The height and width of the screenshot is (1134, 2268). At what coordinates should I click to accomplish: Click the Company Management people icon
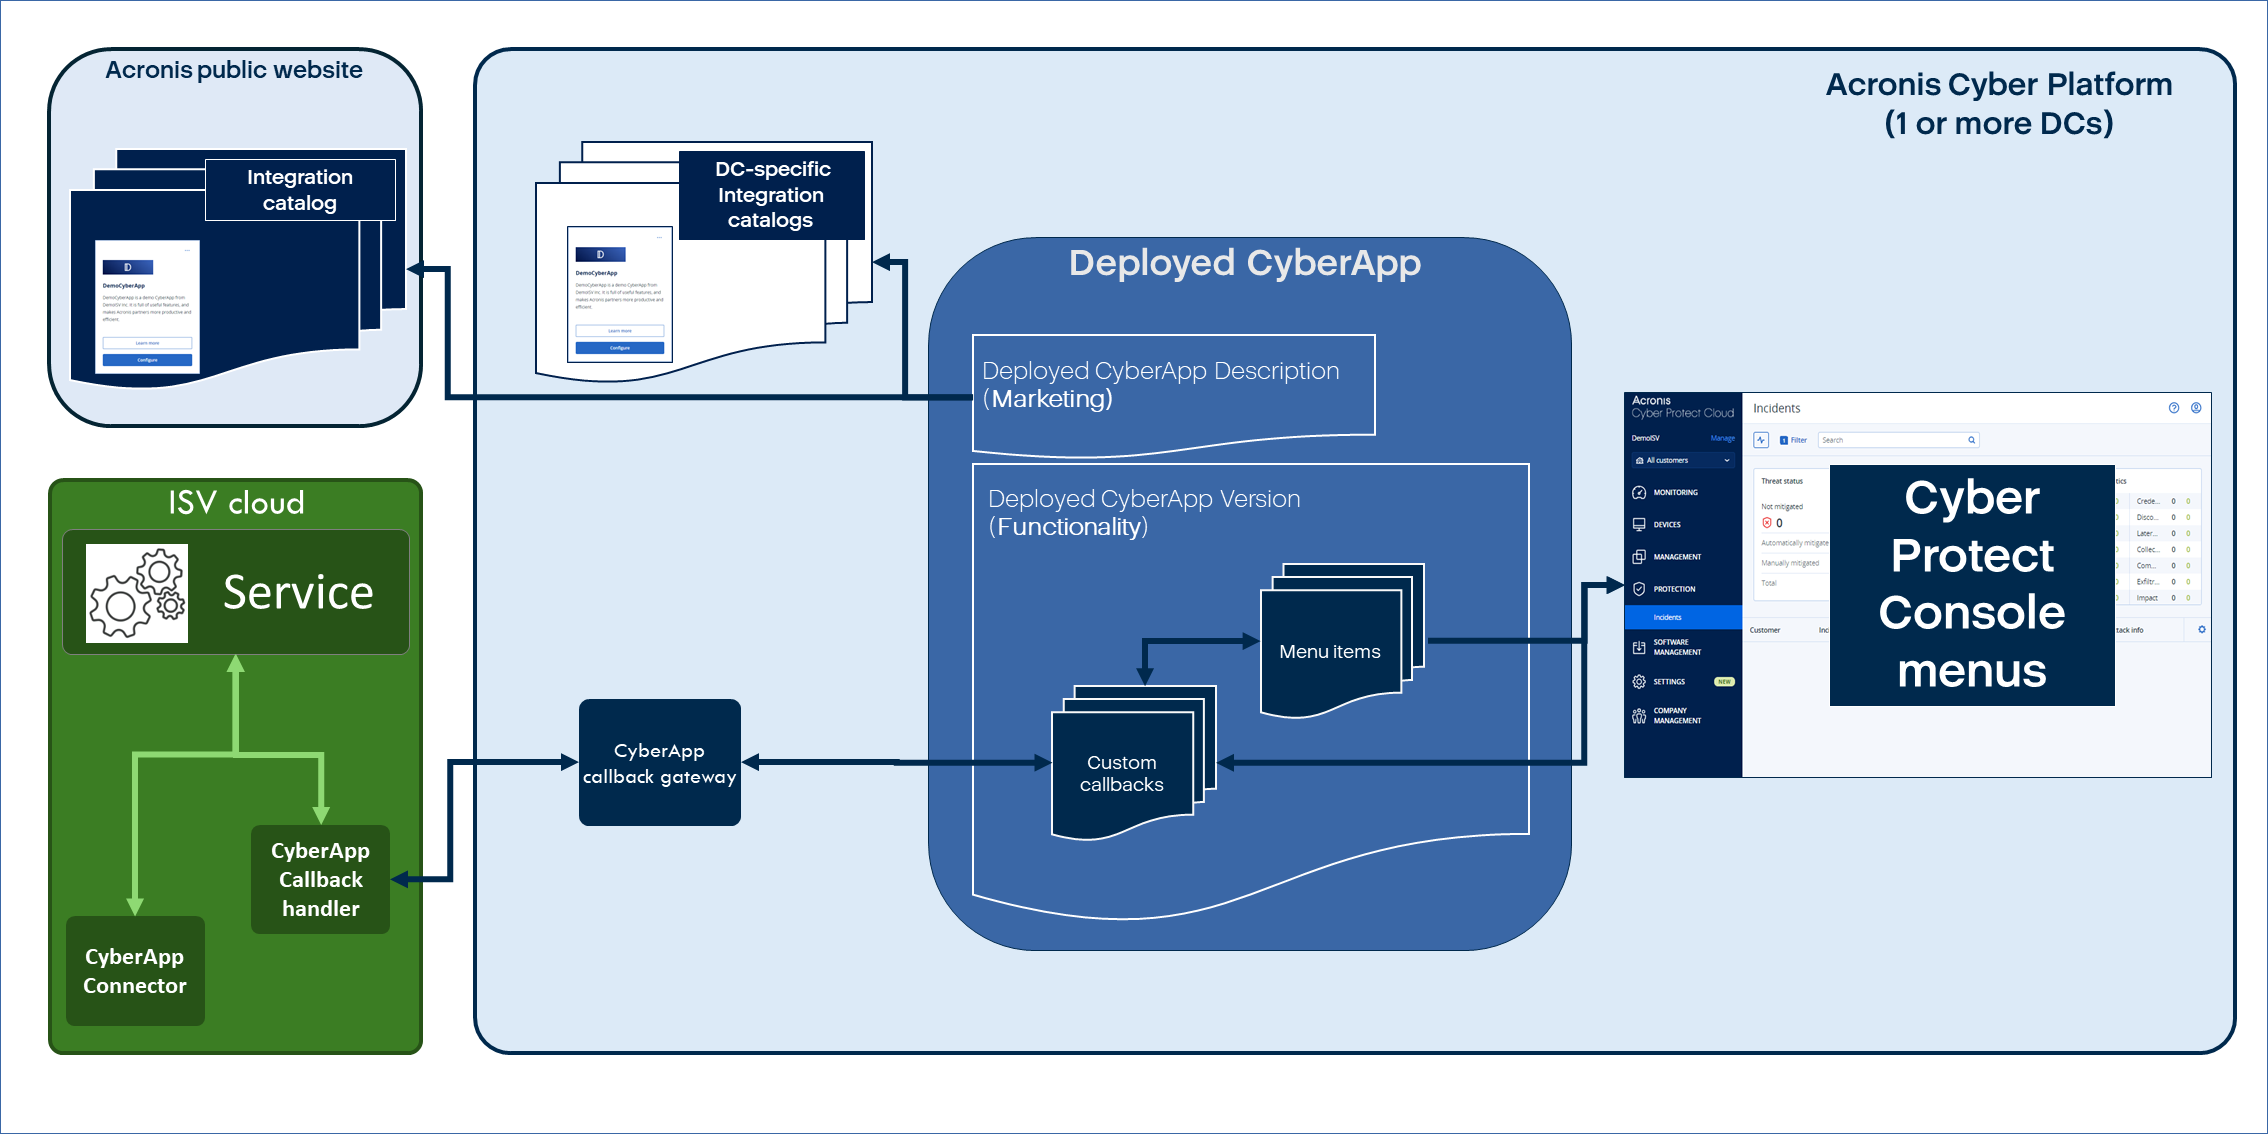tap(1639, 716)
